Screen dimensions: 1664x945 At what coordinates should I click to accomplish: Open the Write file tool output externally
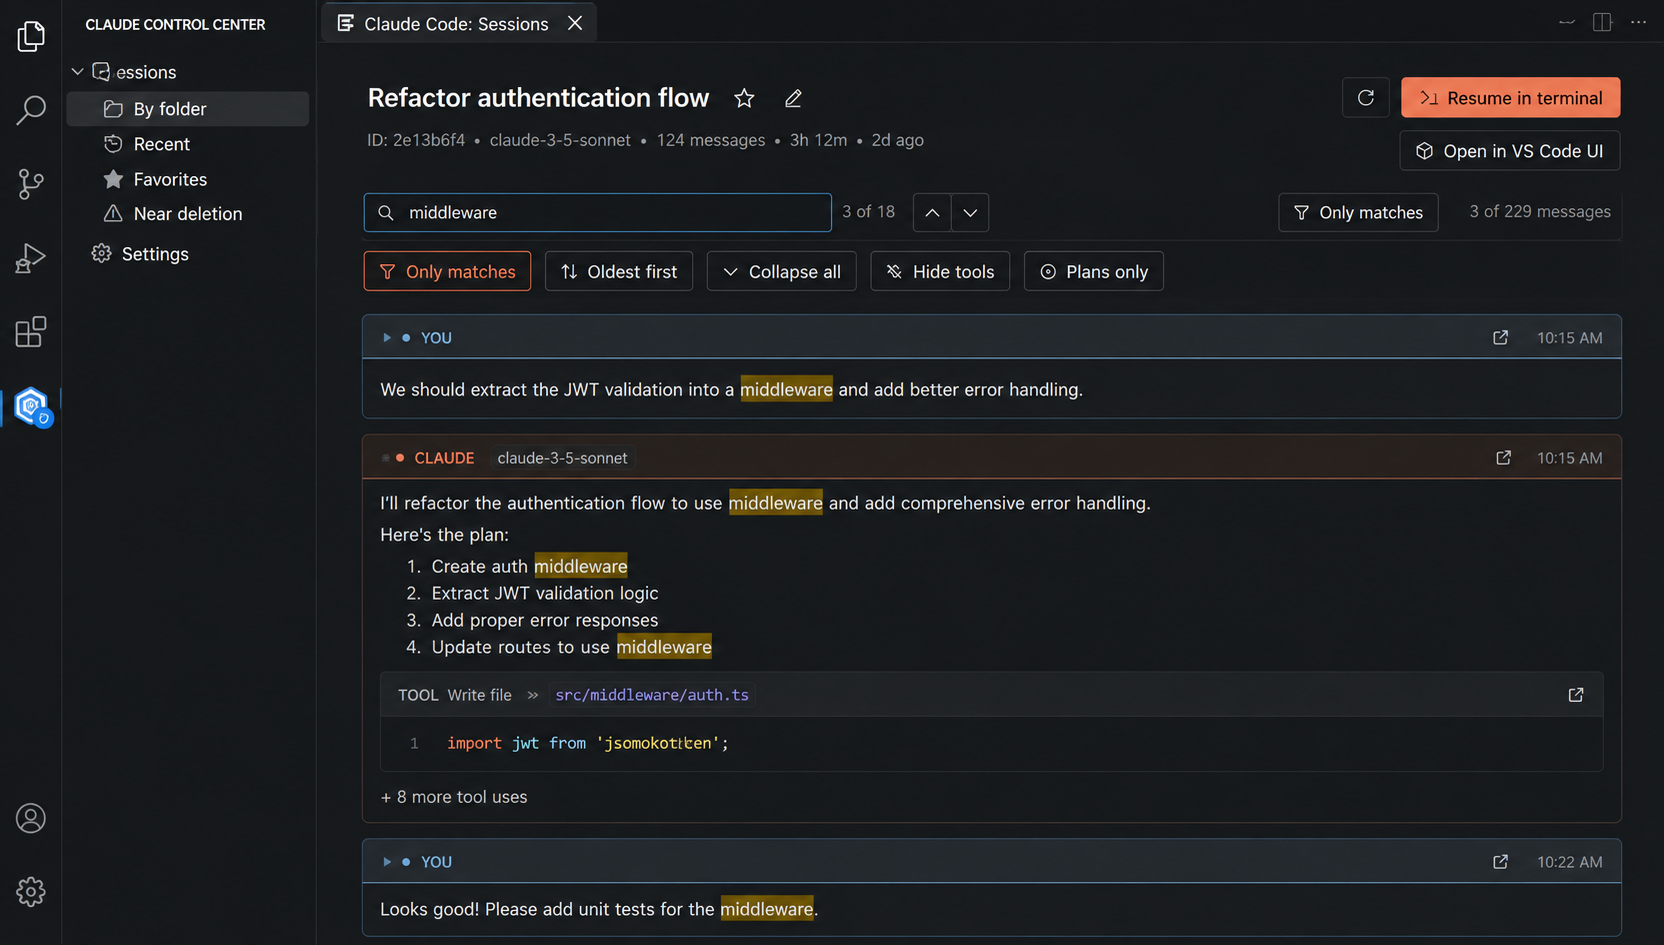pyautogui.click(x=1576, y=695)
